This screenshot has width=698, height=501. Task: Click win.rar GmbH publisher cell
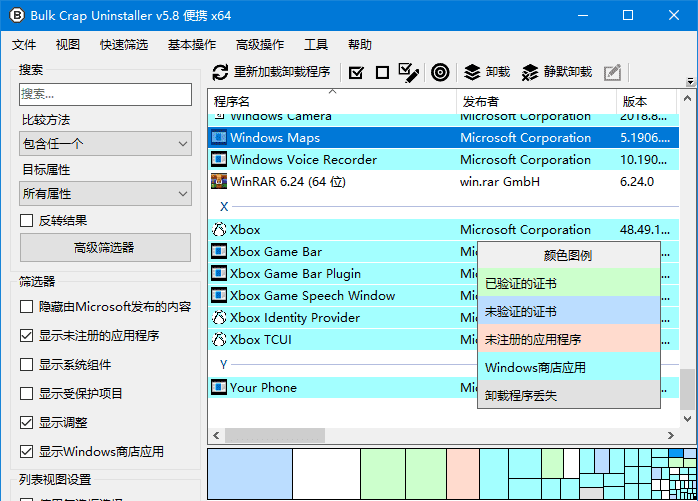pyautogui.click(x=499, y=182)
